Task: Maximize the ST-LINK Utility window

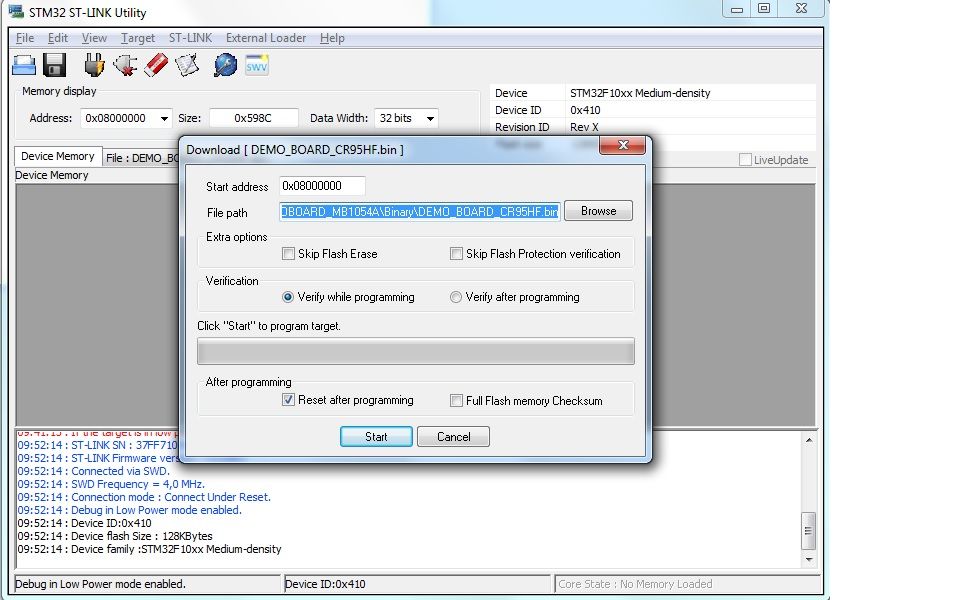Action: click(764, 9)
